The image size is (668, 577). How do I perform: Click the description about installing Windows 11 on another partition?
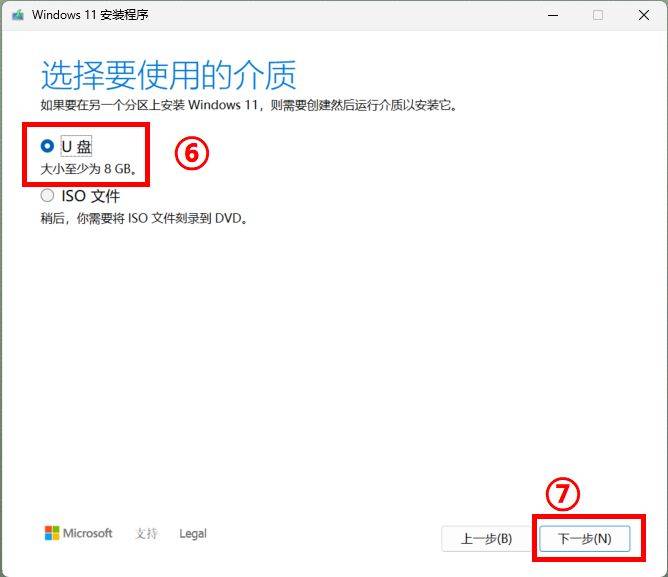[249, 105]
